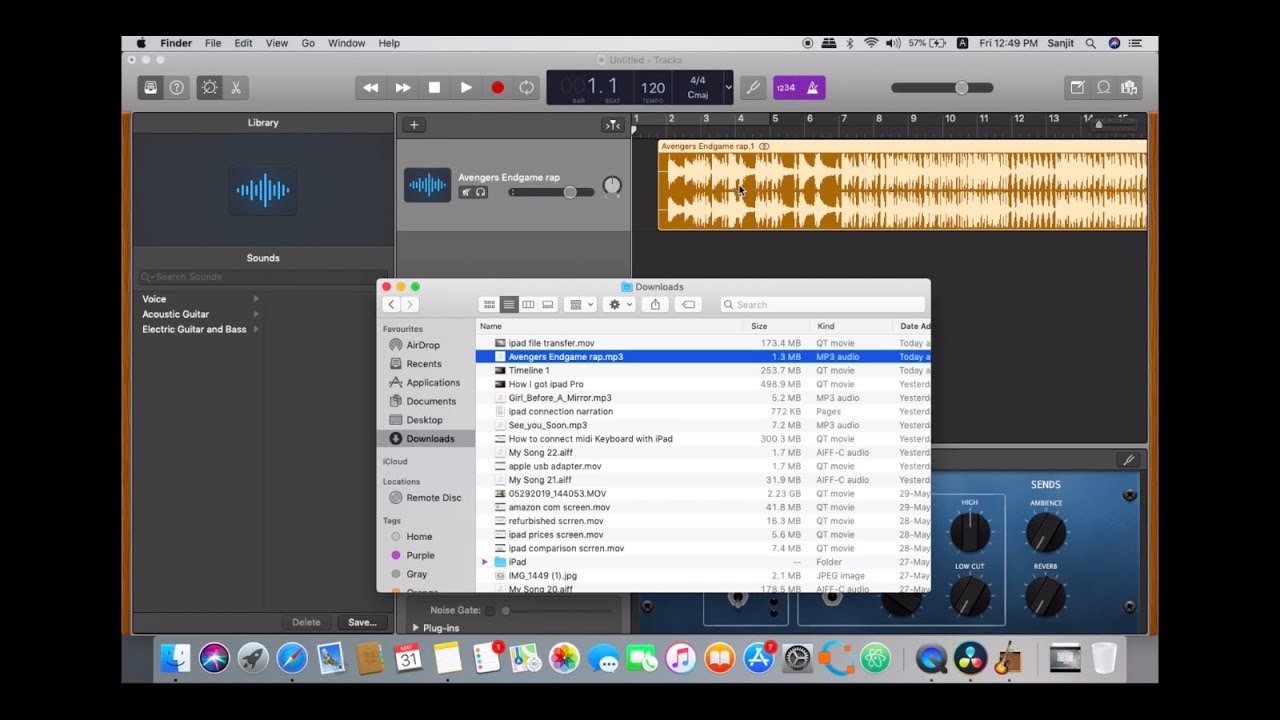Open Finder group-by dropdown

580,305
